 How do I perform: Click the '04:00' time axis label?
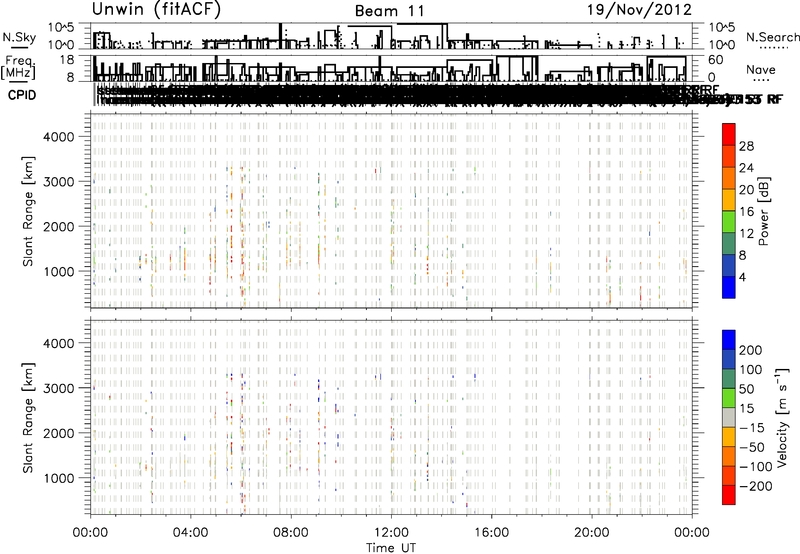(191, 533)
